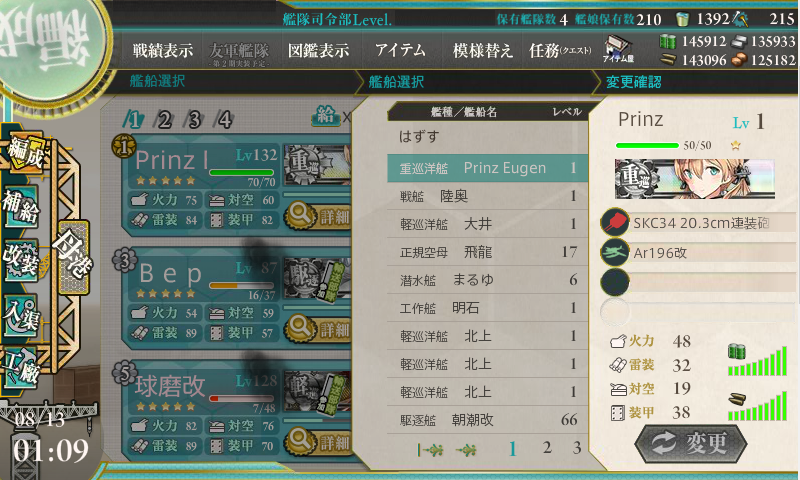This screenshot has height=480, width=800.
Task: Open the 改装 remodel sidebar icon
Action: (21, 260)
